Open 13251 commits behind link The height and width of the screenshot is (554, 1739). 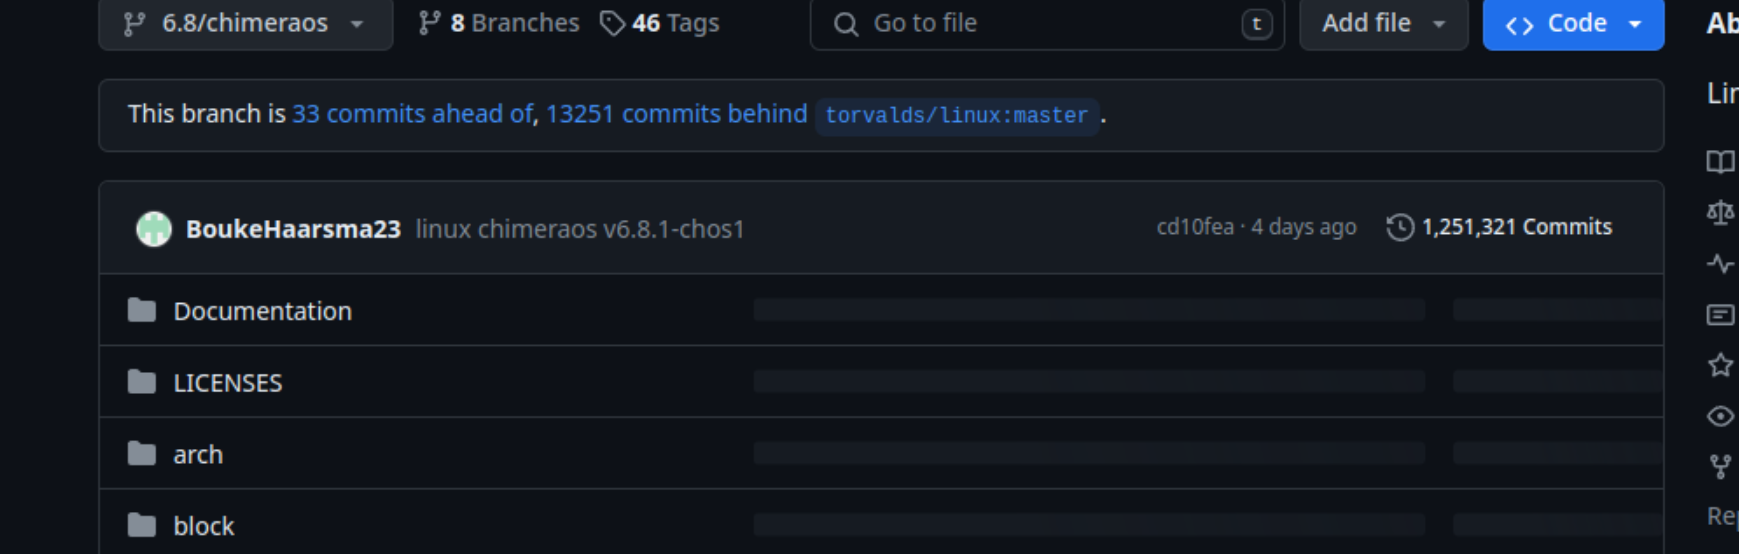coord(676,114)
